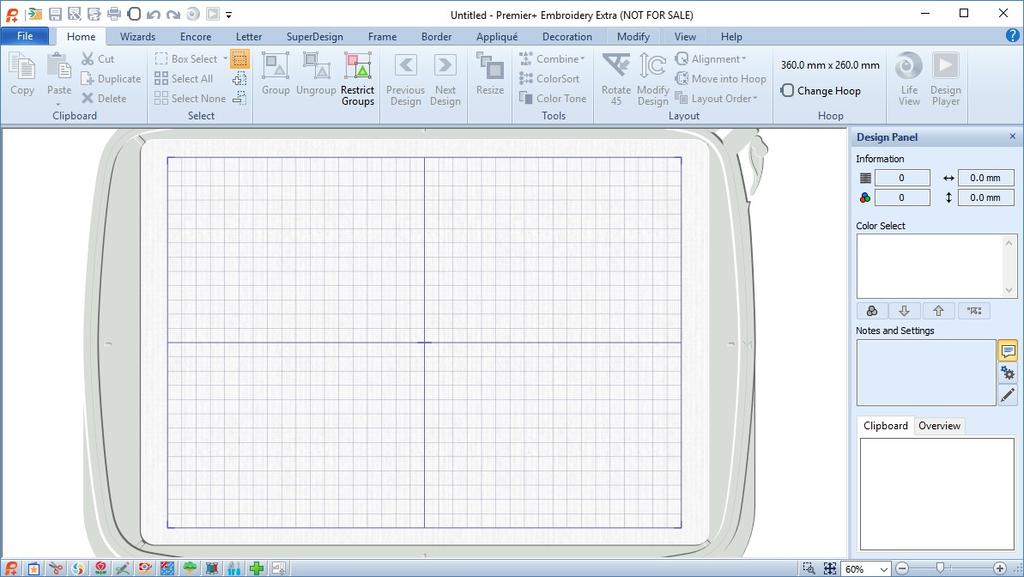Open the Box Select dropdown arrow
1024x577 pixels.
tap(225, 59)
